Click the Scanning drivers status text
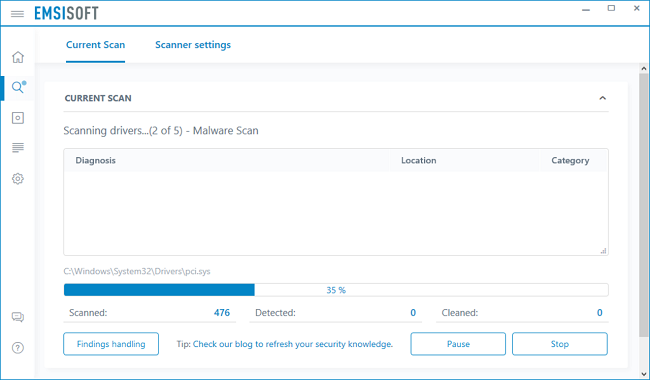Viewport: 650px width, 380px height. pyautogui.click(x=161, y=131)
